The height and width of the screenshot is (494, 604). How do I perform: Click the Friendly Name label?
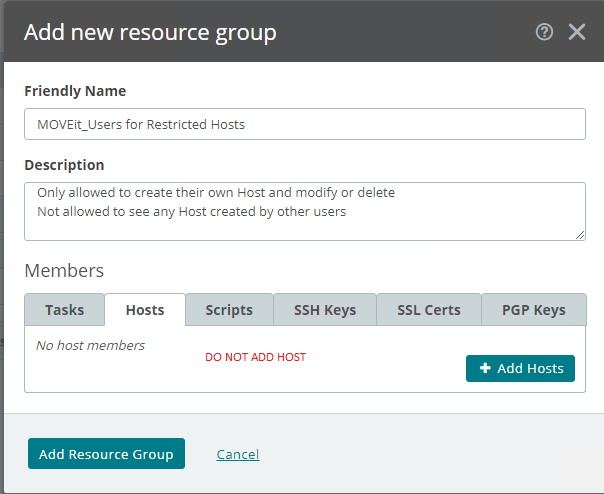[75, 91]
